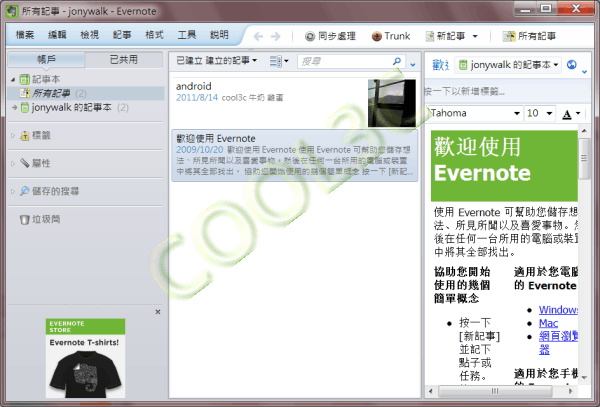Image resolution: width=600 pixels, height=407 pixels.
Task: Open the 已建立 sort order dropdown
Action: pos(217,60)
